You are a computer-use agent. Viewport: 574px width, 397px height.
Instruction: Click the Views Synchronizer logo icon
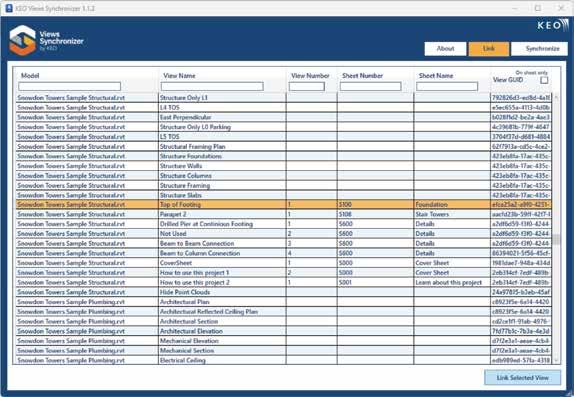[x=23, y=40]
